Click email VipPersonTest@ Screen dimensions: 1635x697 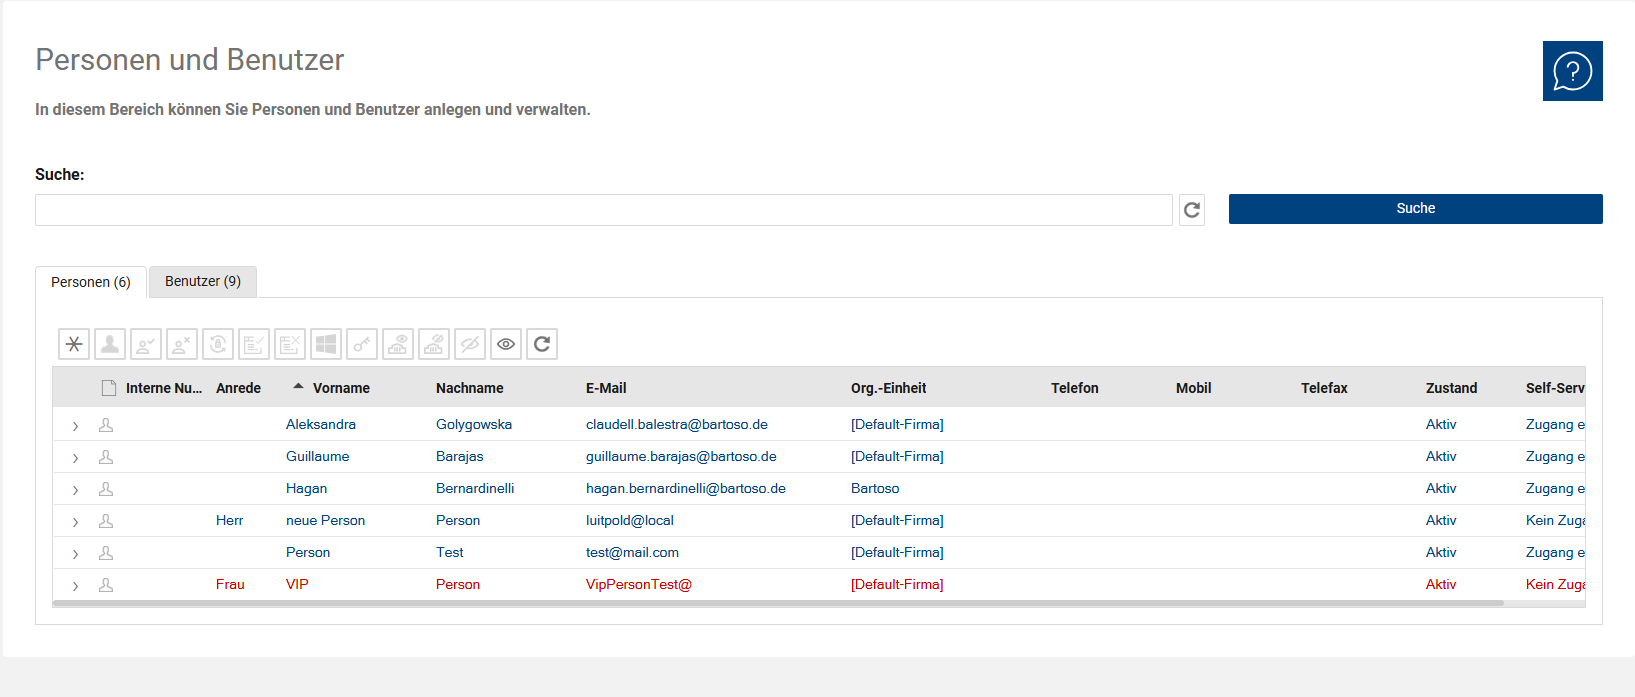639,584
